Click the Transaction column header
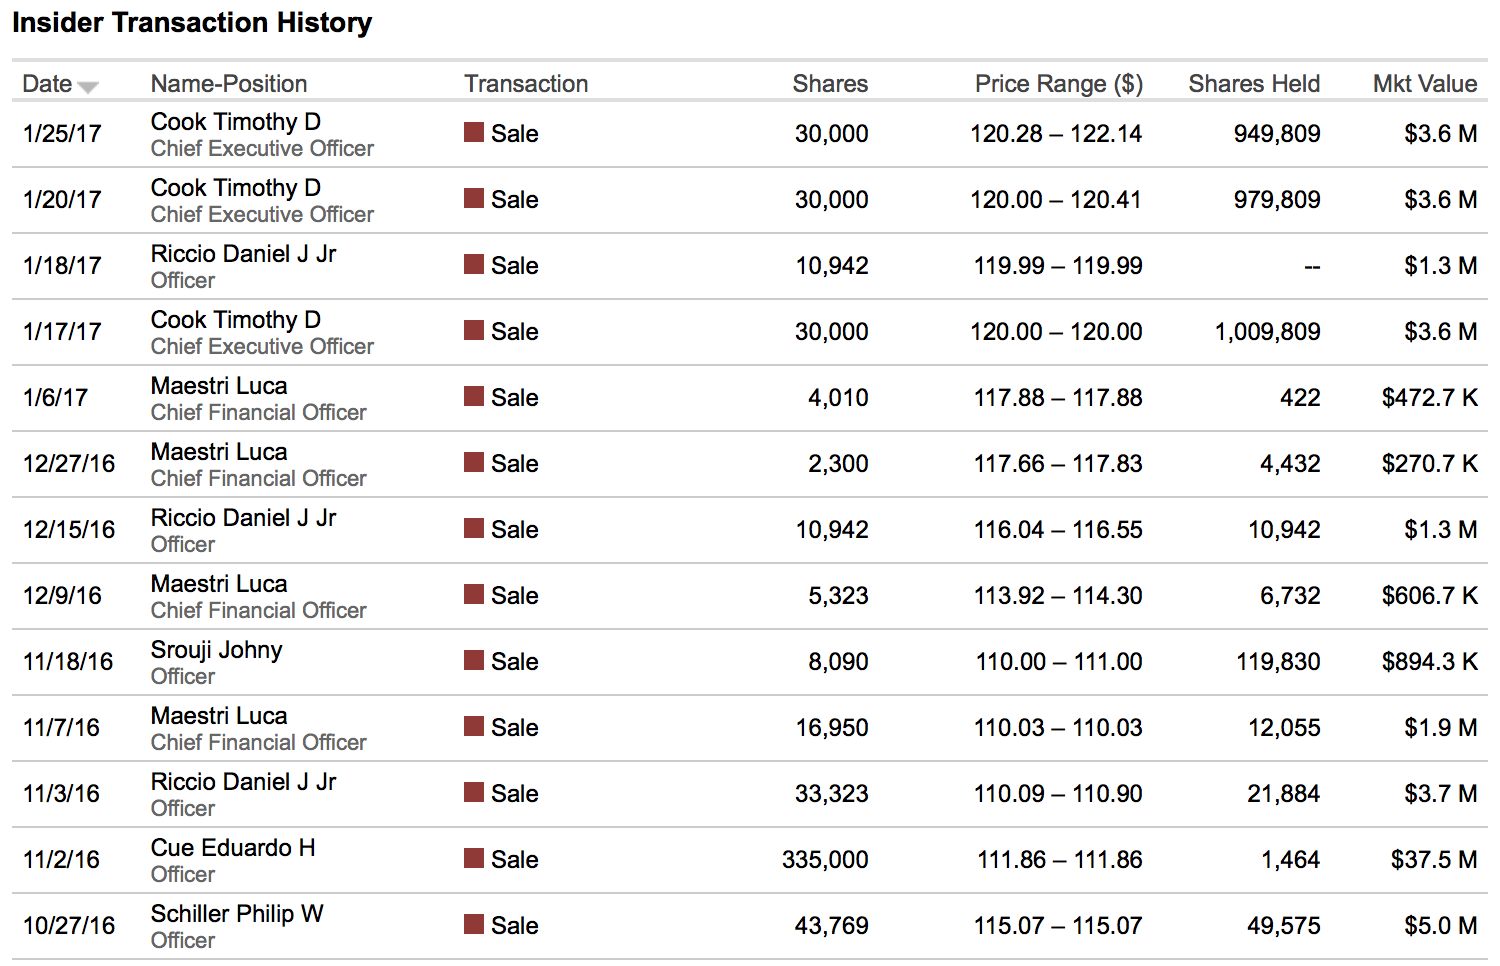This screenshot has height=966, width=1500. [525, 84]
